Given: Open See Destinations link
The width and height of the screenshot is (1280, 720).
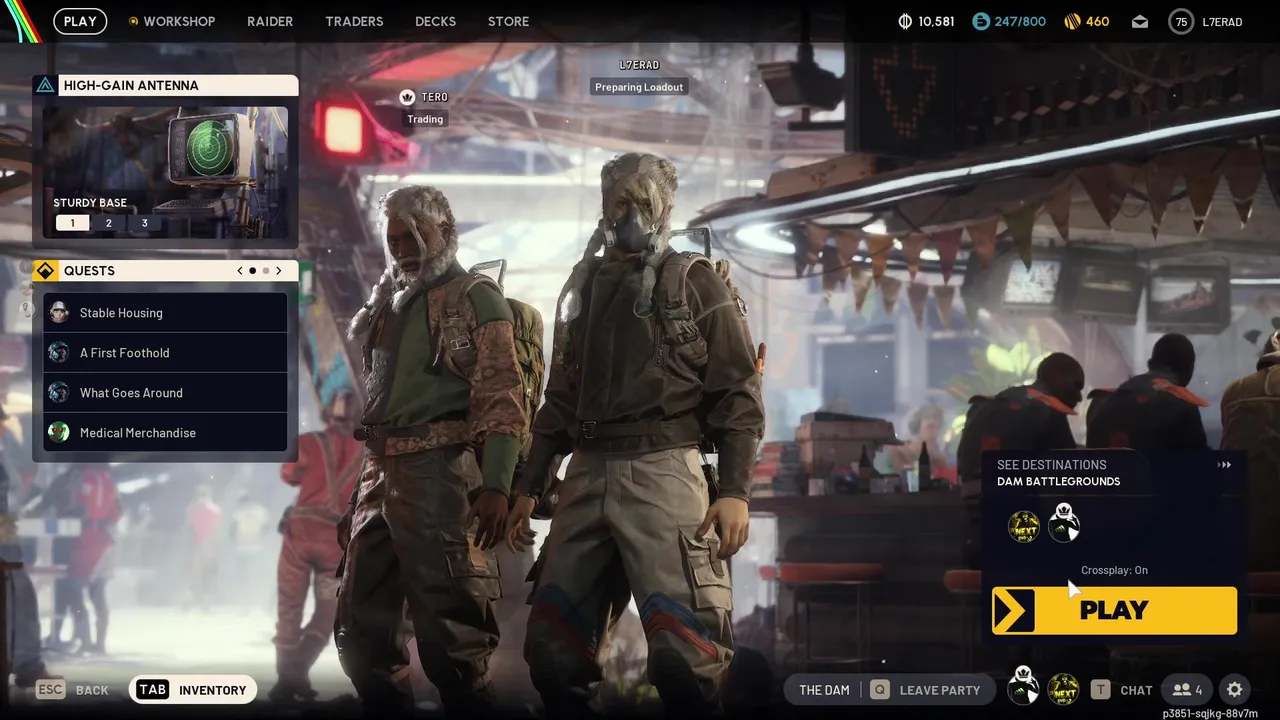Looking at the screenshot, I should click(x=1051, y=465).
